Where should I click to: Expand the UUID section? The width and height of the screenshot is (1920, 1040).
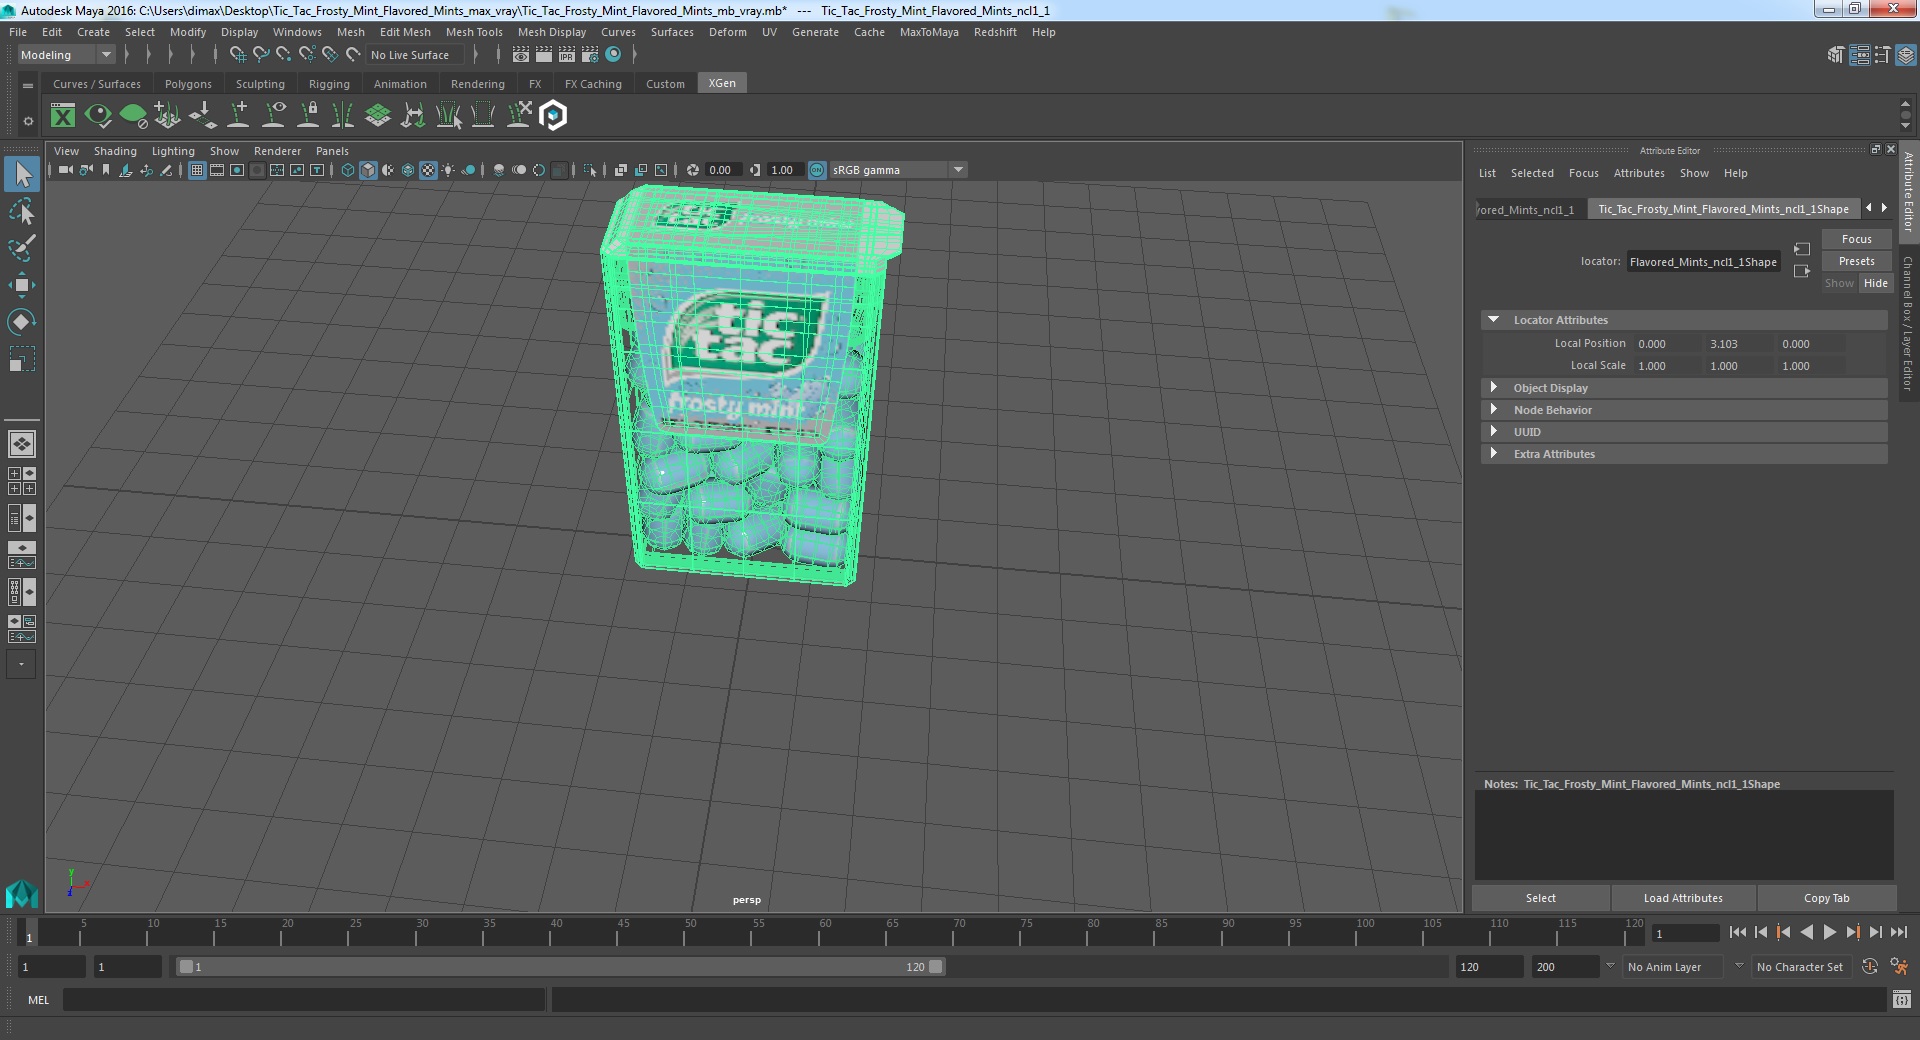pyautogui.click(x=1493, y=432)
